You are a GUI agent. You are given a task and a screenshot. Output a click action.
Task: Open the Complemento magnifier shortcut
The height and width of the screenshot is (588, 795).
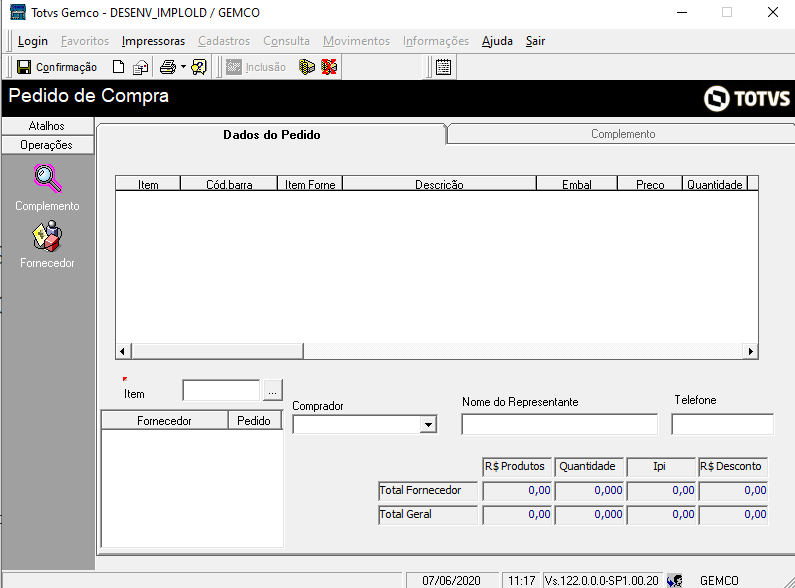click(x=48, y=178)
